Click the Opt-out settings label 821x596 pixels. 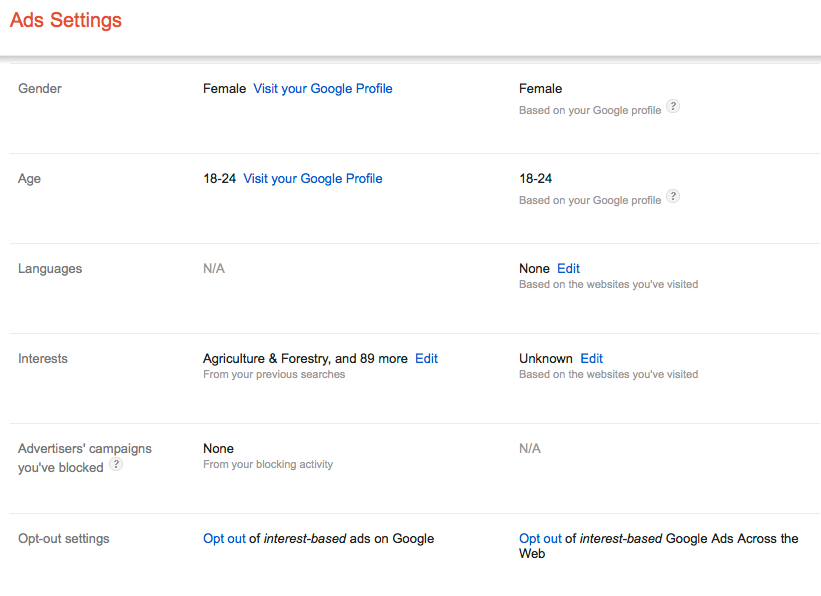pyautogui.click(x=64, y=539)
